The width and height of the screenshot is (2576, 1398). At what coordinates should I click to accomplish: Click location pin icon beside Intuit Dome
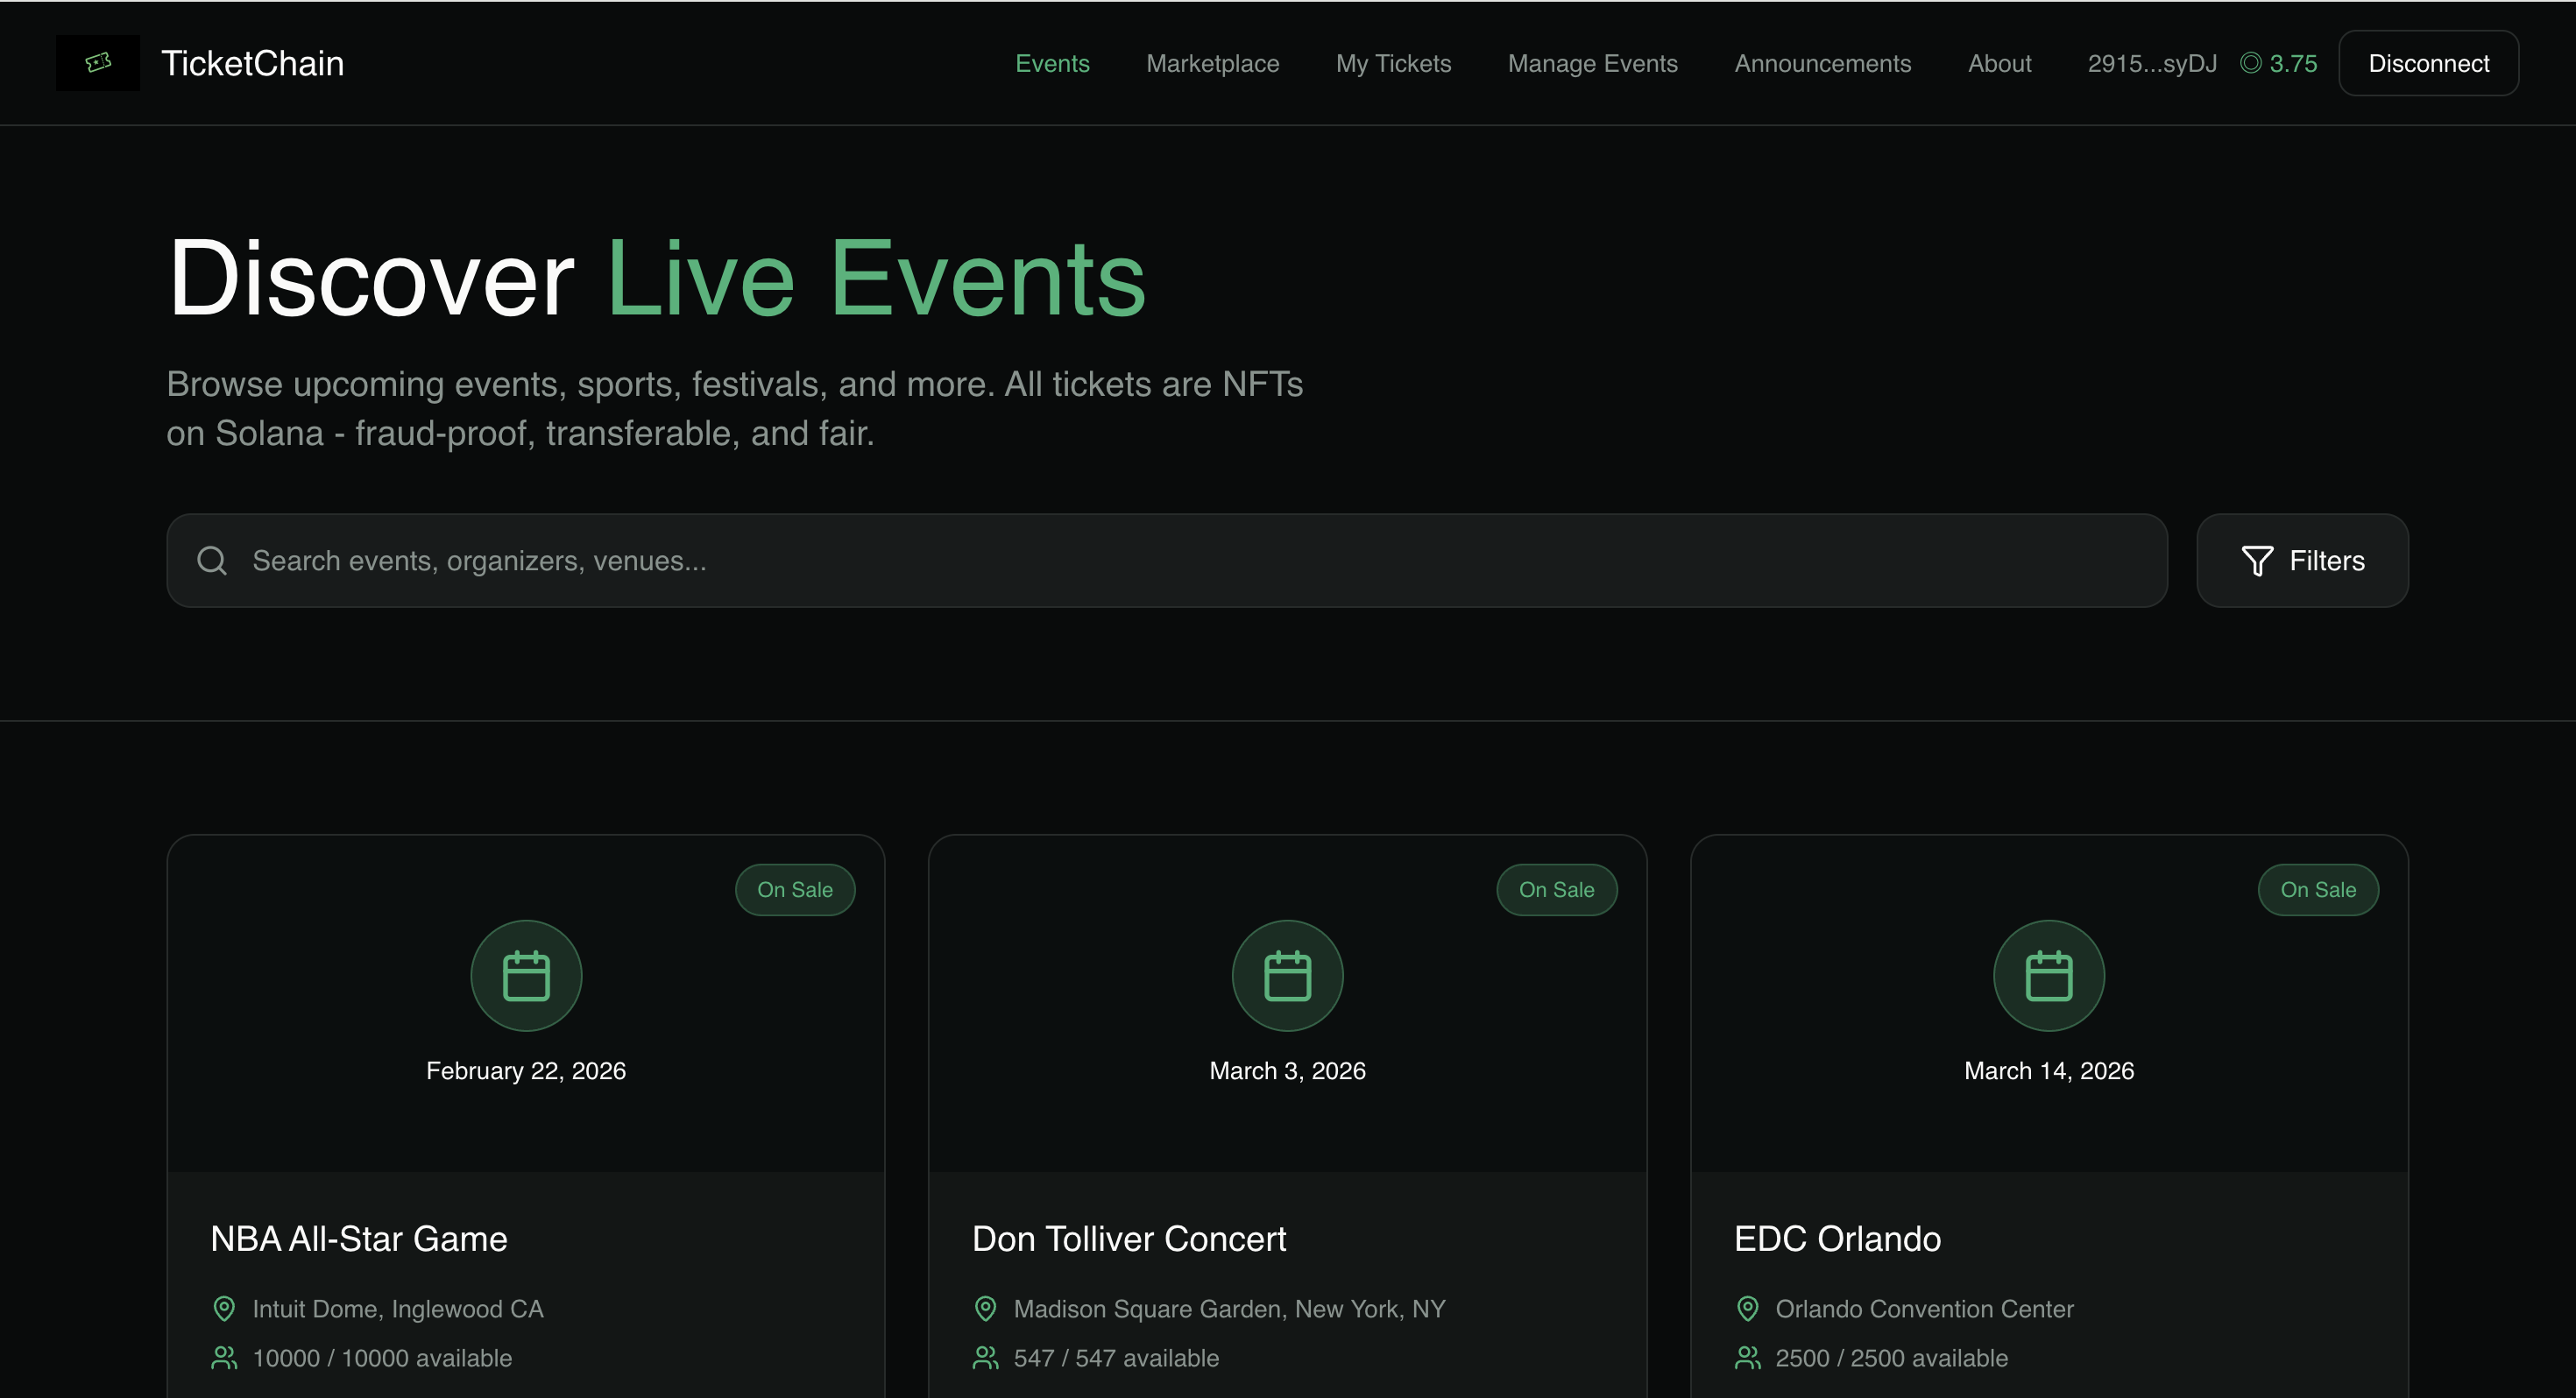[224, 1308]
